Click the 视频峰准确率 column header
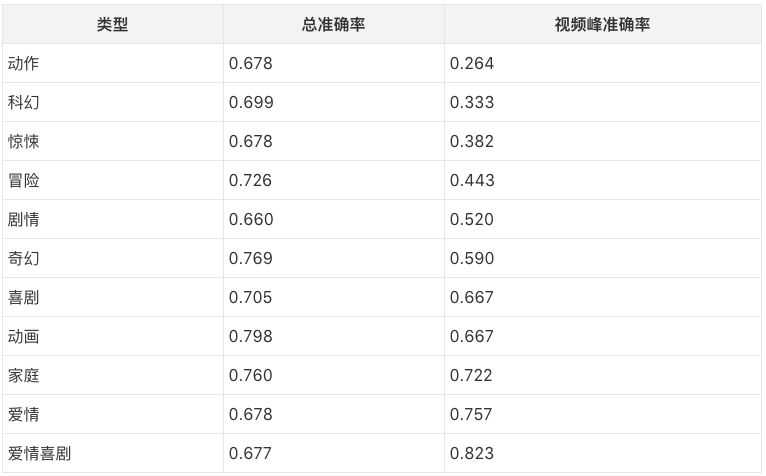This screenshot has width=766, height=476. (602, 25)
